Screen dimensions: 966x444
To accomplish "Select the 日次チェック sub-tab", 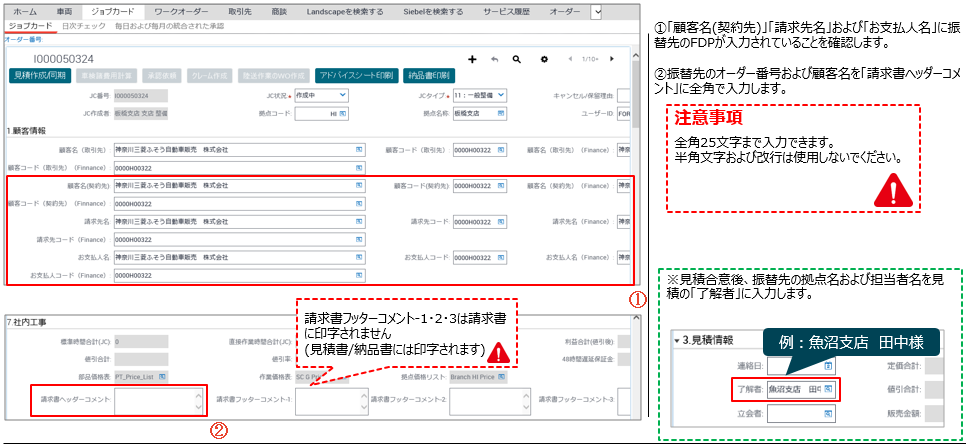I will point(80,25).
